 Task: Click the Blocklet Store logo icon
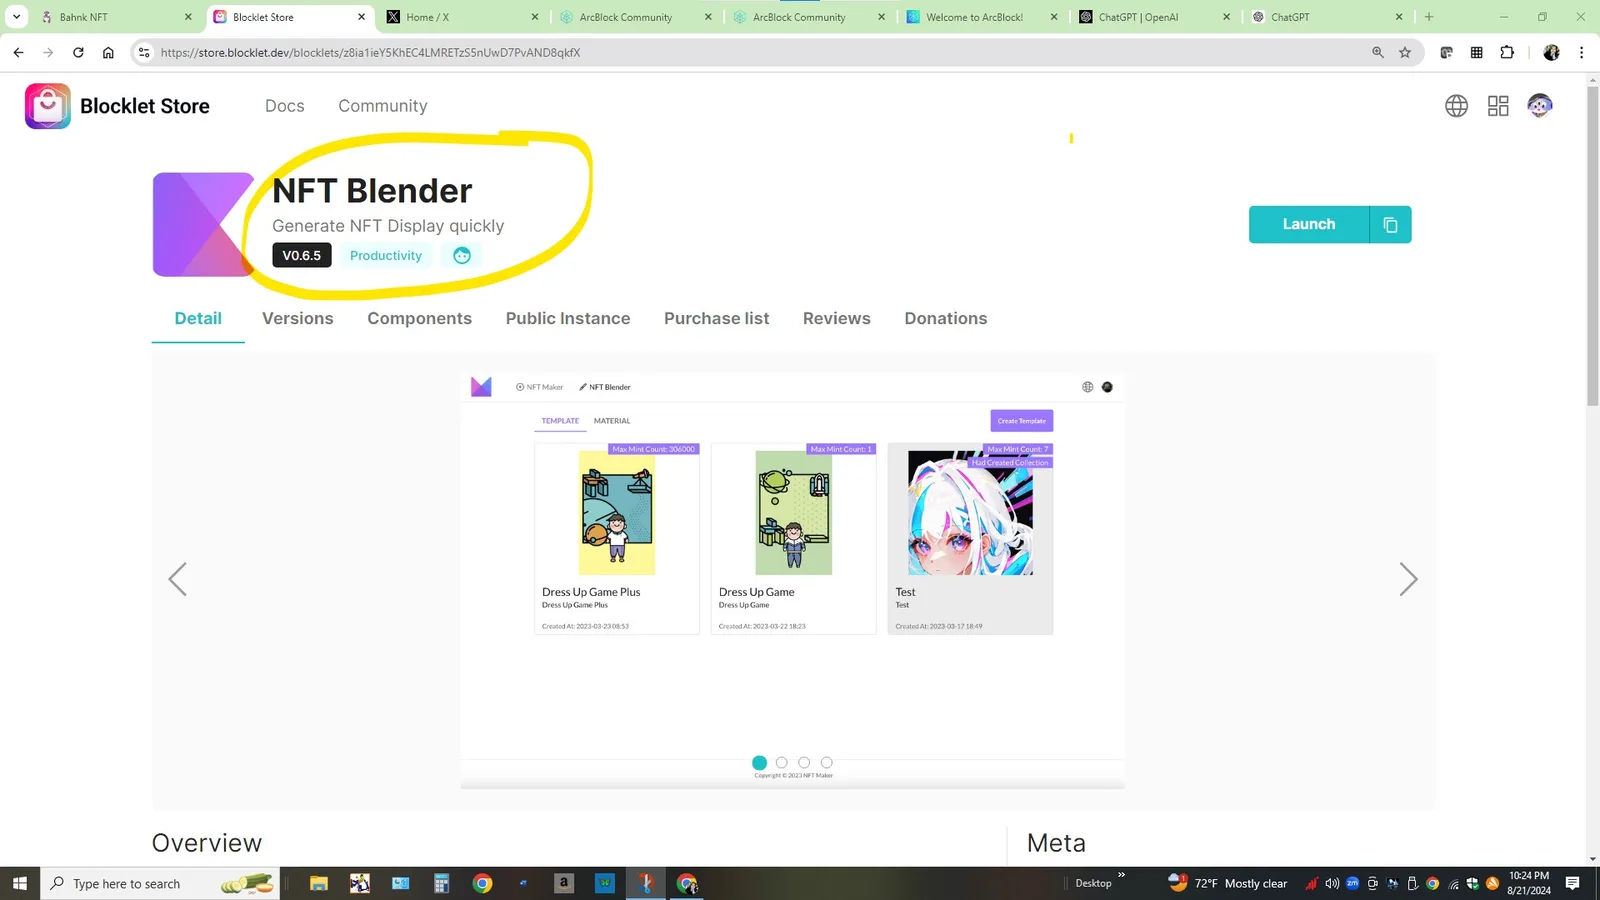click(48, 106)
